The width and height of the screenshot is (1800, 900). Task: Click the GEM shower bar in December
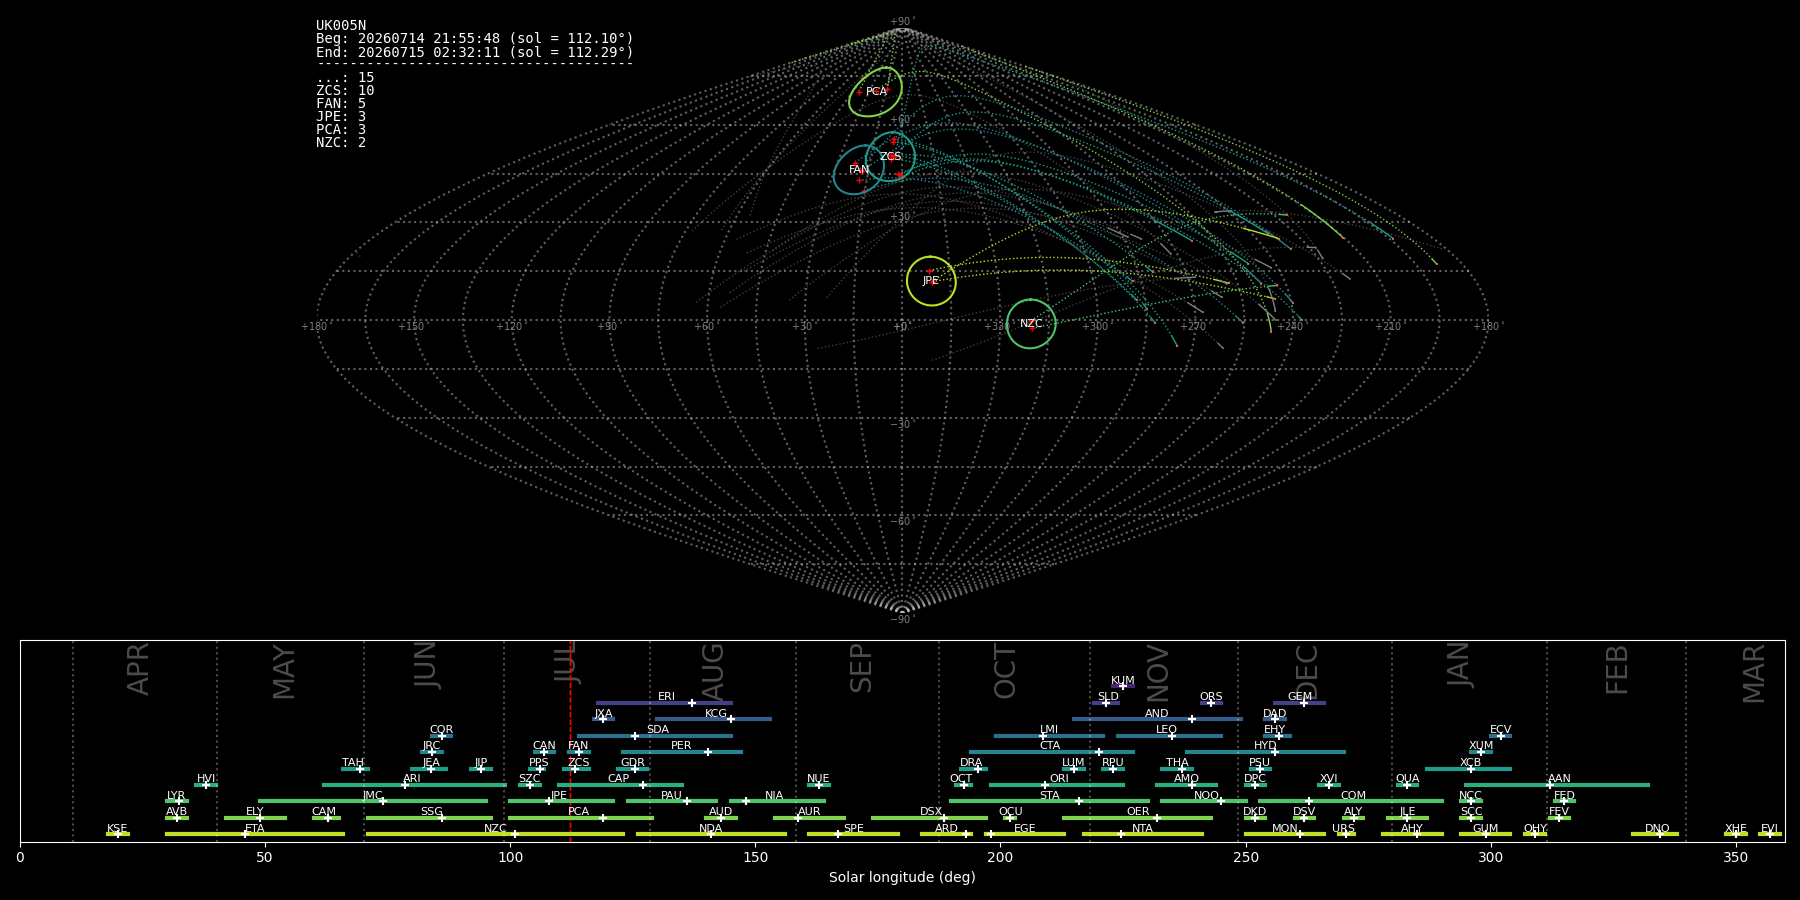click(1299, 703)
